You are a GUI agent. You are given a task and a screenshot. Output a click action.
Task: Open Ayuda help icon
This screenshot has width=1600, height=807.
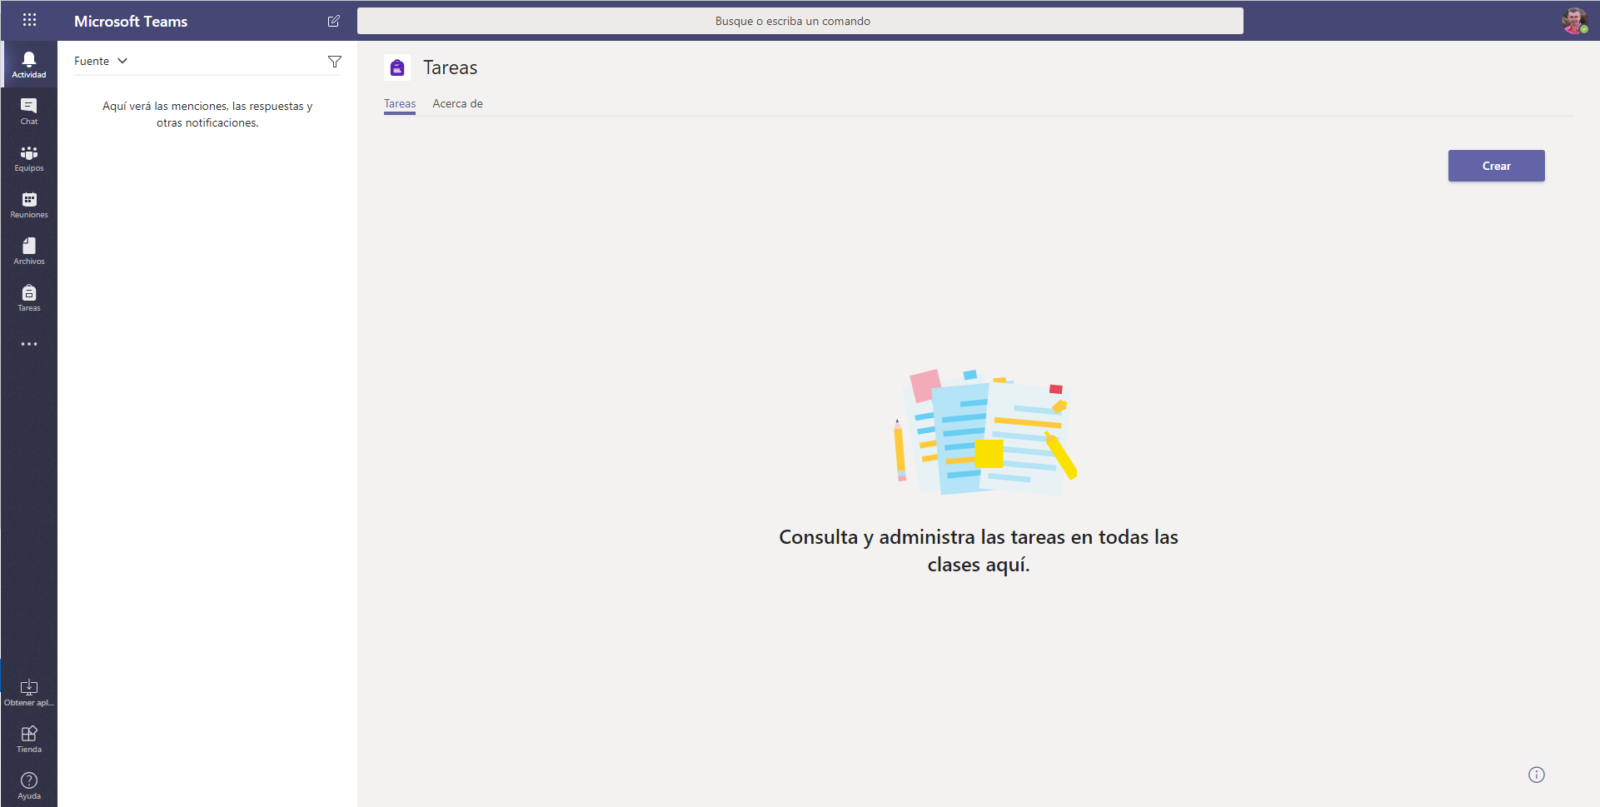tap(29, 784)
